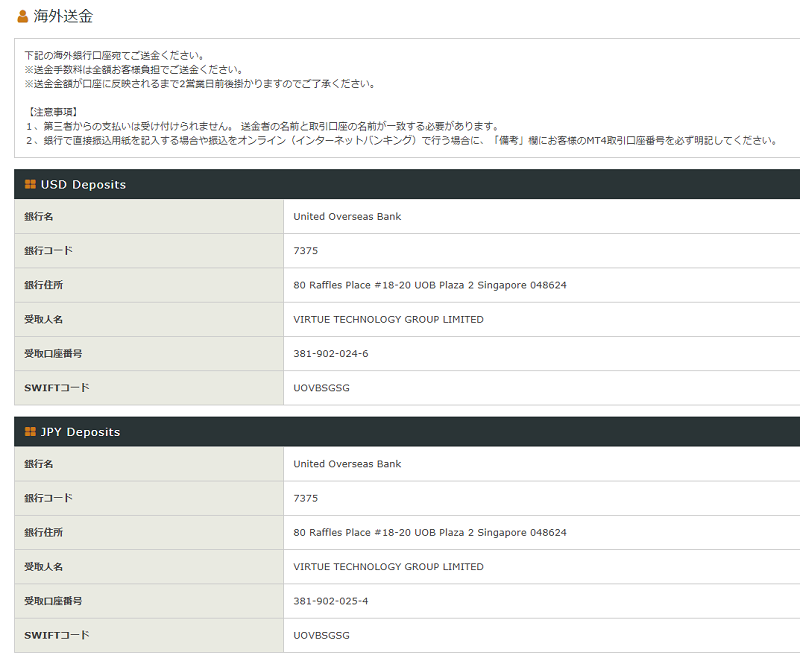Select account number 381-902-025-4

[x=331, y=601]
